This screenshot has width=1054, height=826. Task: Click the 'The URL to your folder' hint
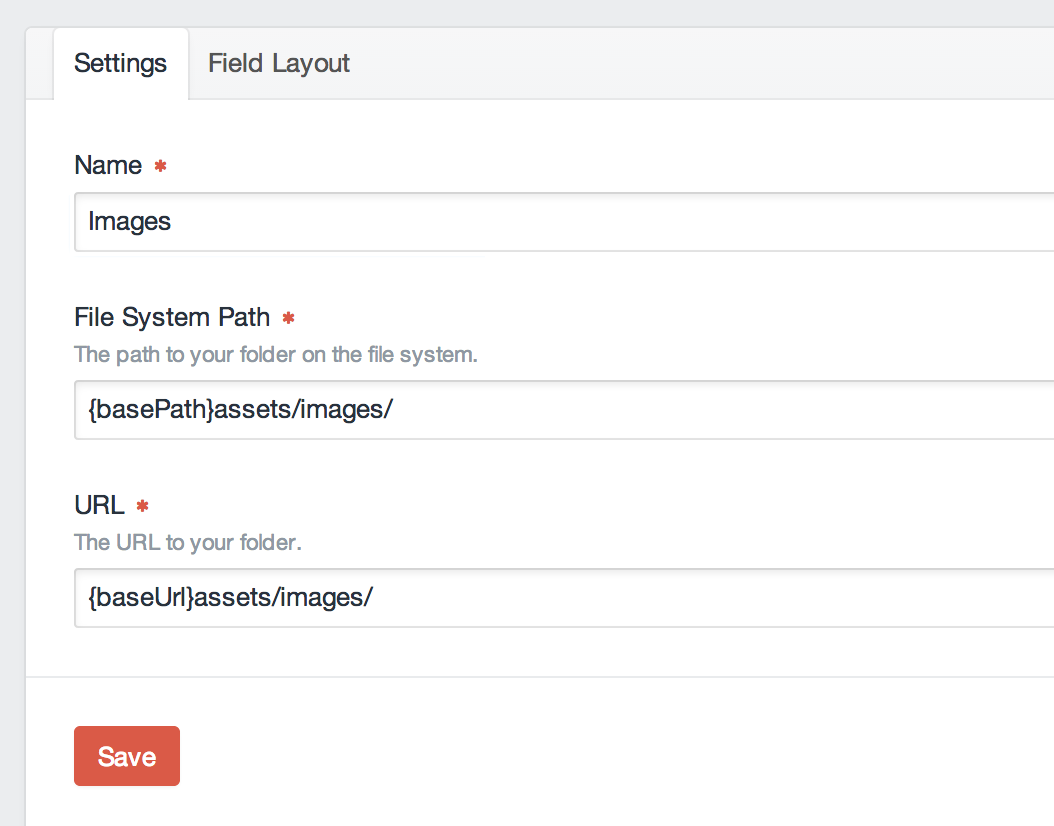[x=188, y=543]
